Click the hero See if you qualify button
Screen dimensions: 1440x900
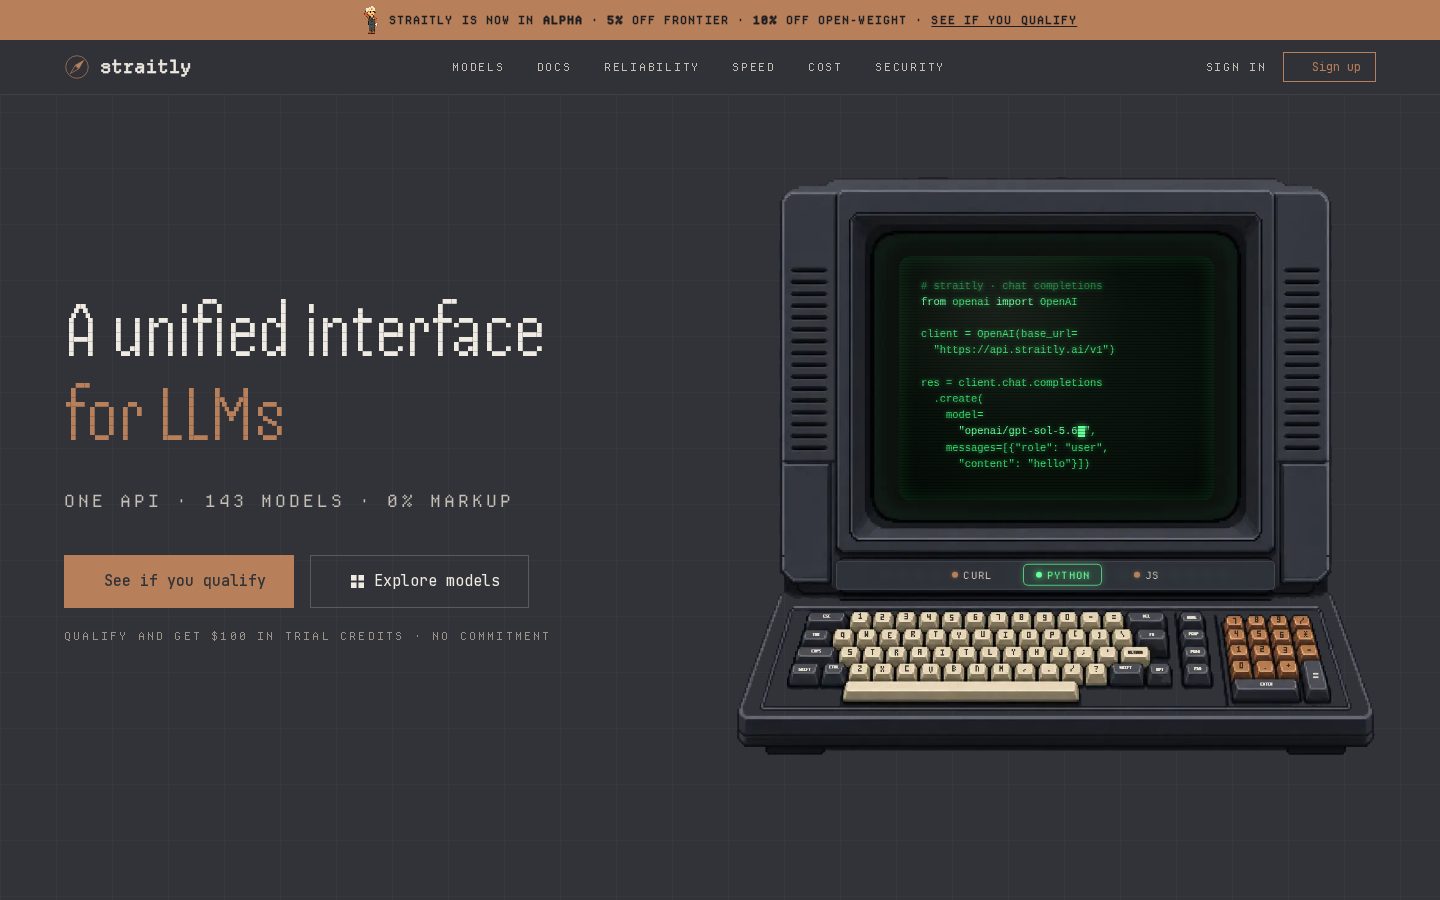coord(179,581)
